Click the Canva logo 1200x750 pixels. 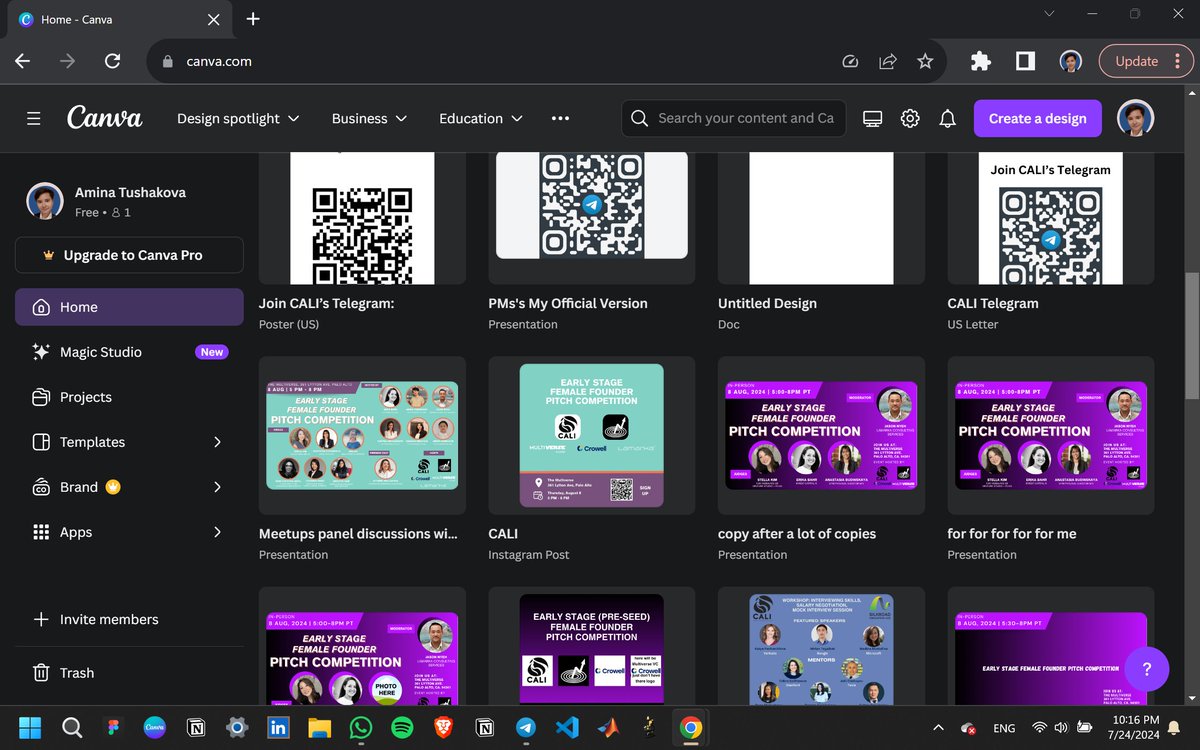[105, 118]
